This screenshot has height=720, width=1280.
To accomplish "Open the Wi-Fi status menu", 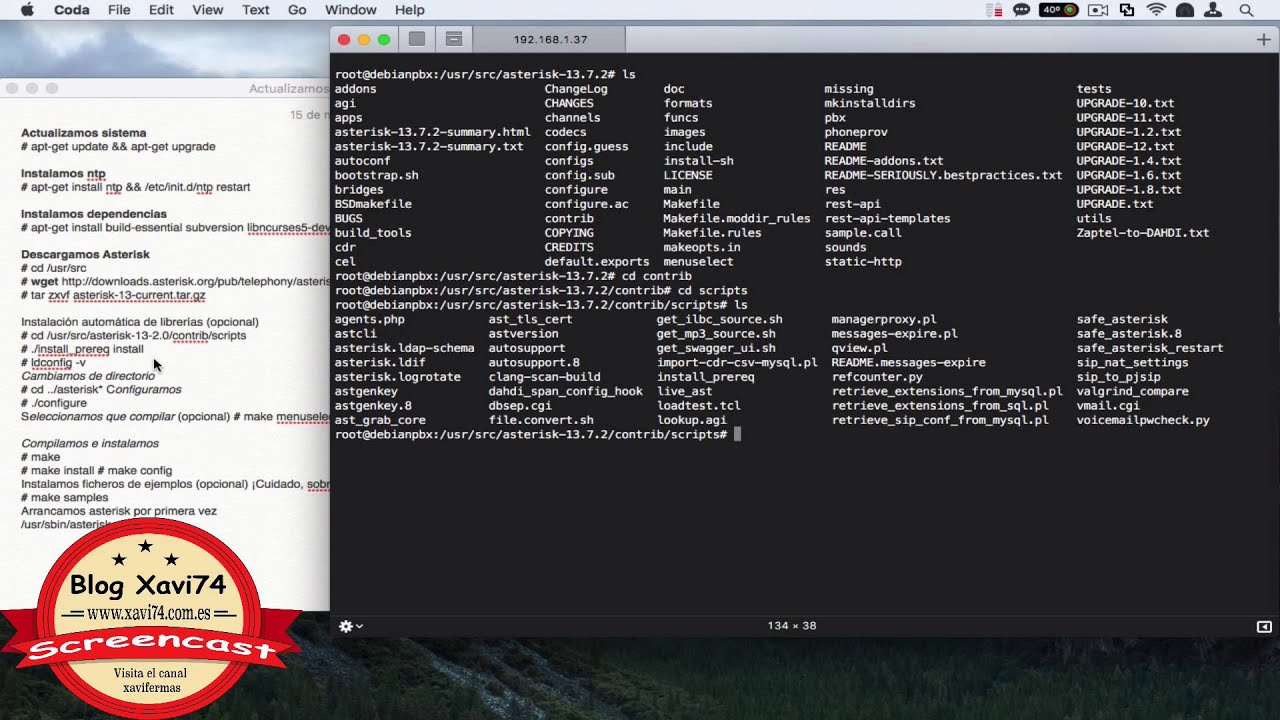I will tap(1156, 10).
